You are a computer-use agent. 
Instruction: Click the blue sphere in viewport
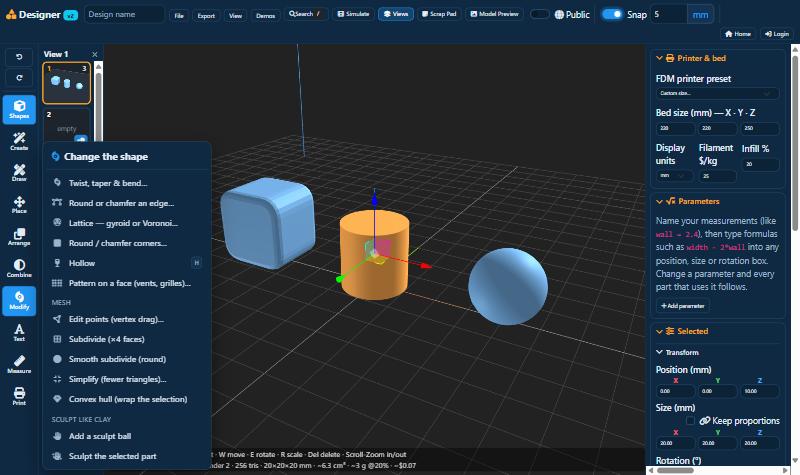pos(508,286)
